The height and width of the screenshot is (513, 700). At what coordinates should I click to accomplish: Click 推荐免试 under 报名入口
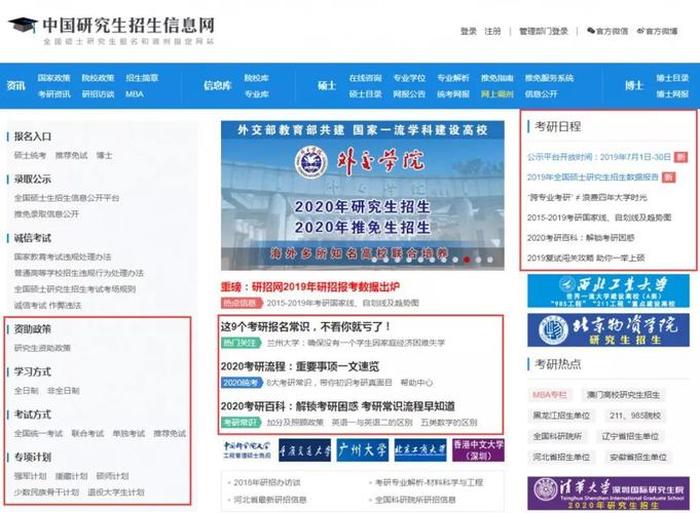(71, 155)
